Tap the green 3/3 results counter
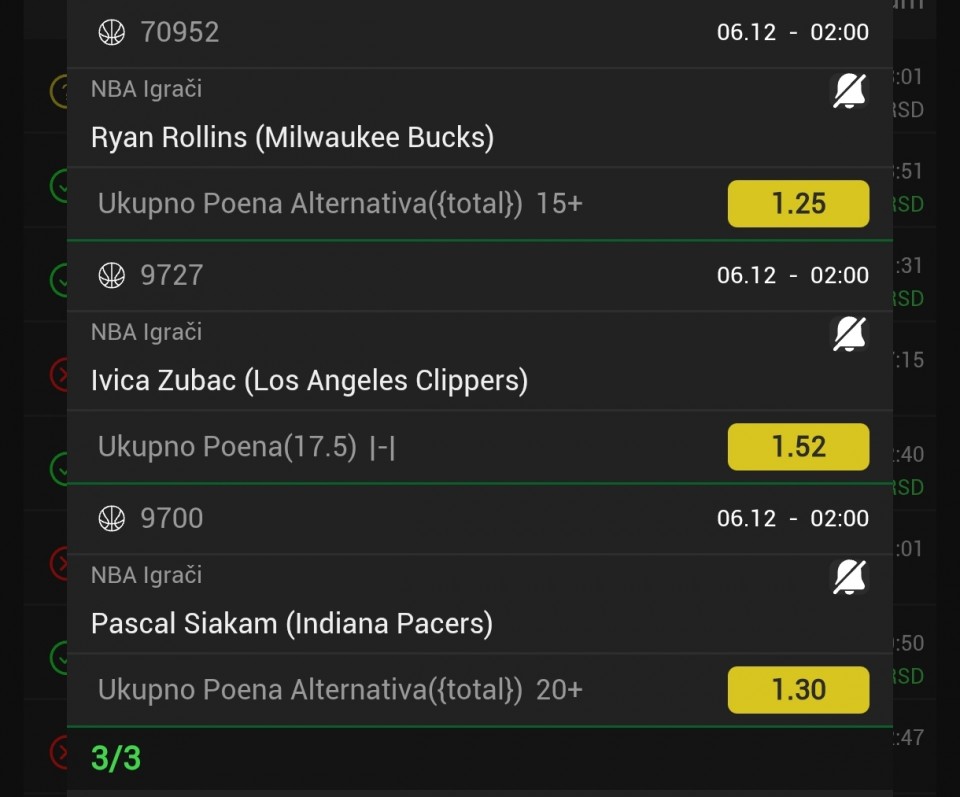Viewport: 960px width, 797px height. (116, 758)
